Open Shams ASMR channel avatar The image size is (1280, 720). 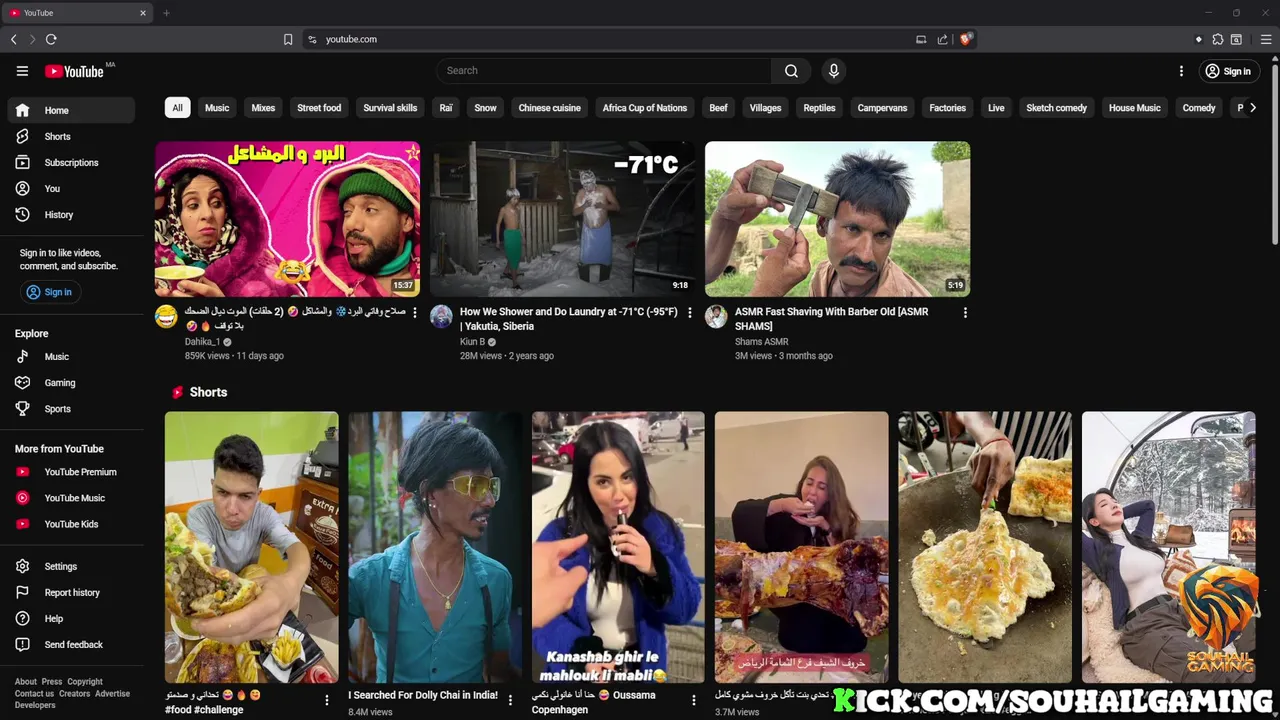[x=716, y=317]
